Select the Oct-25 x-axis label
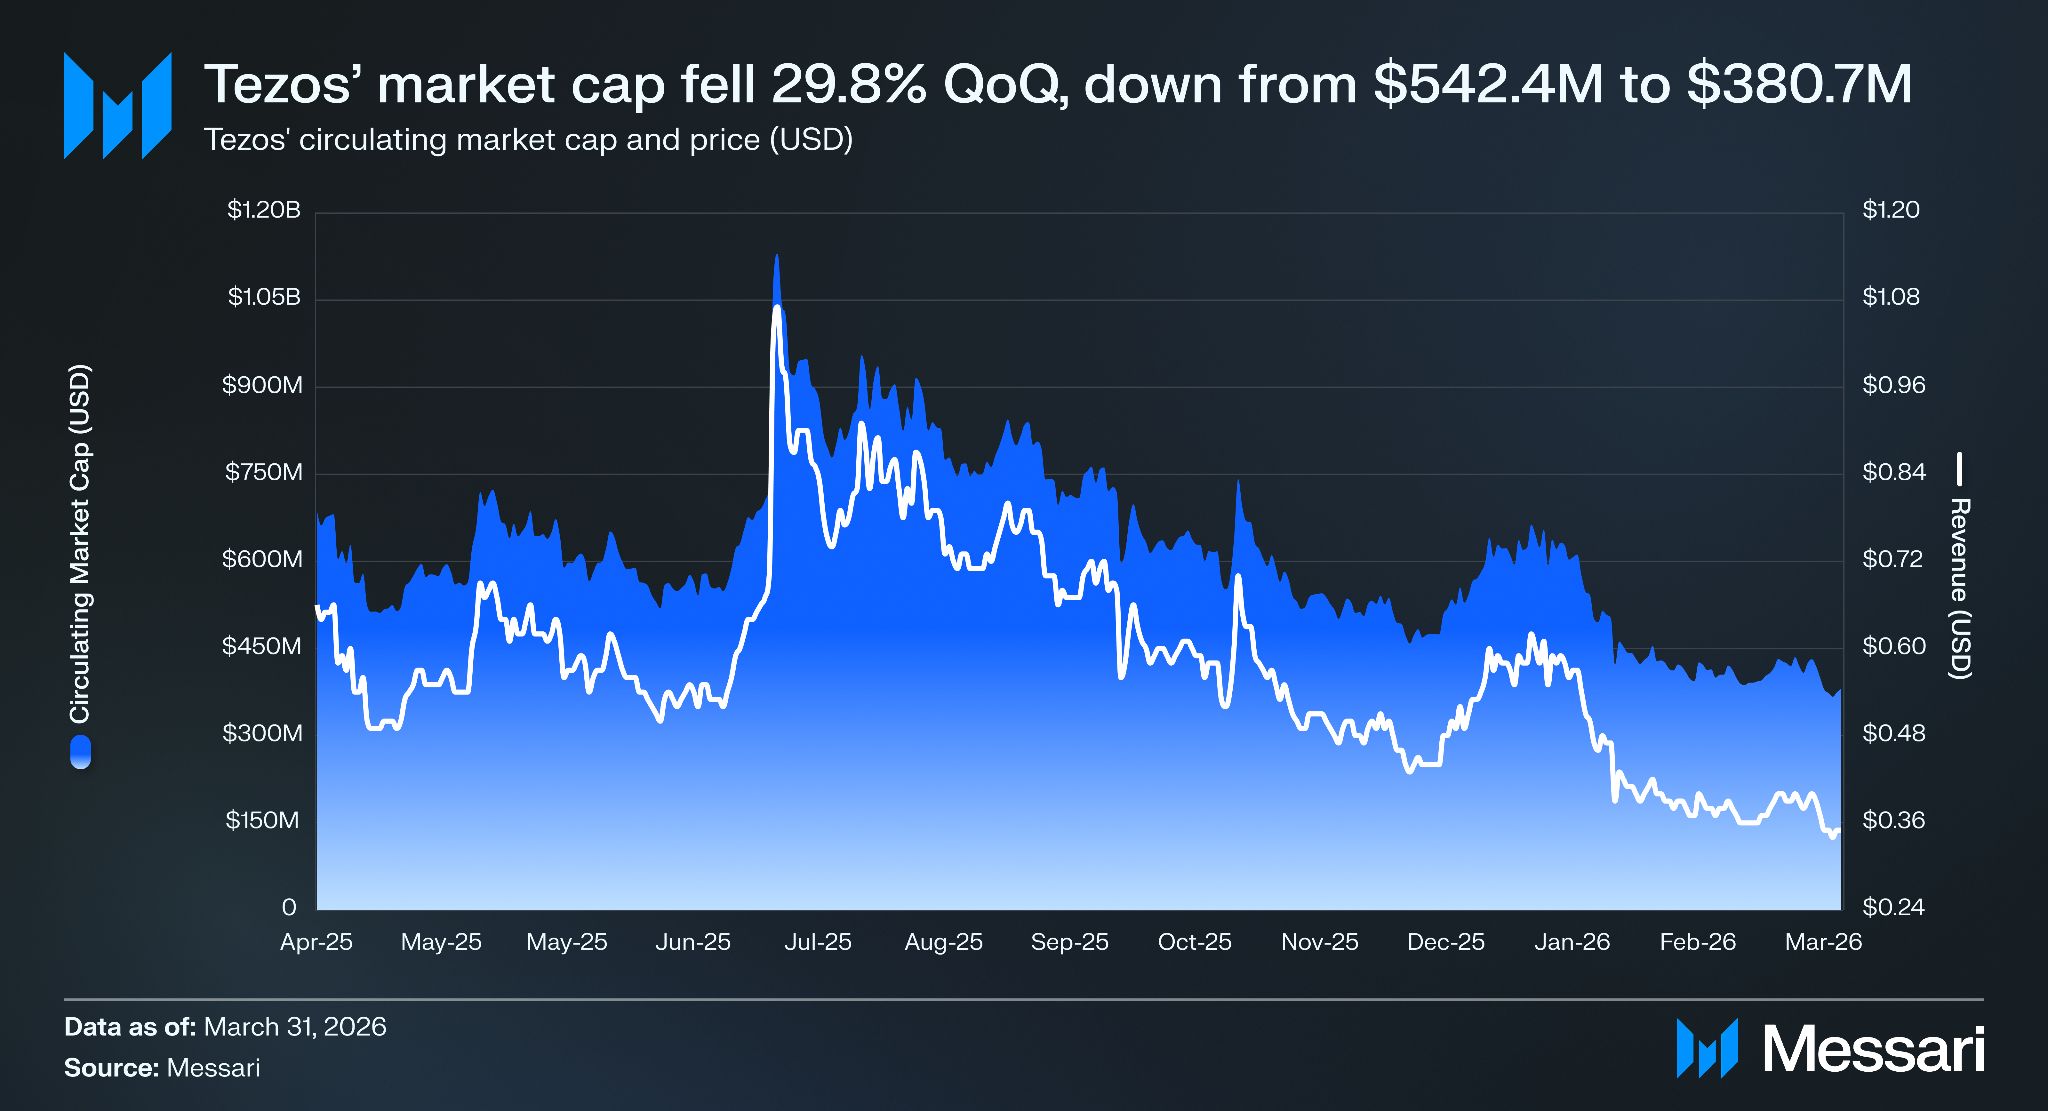2048x1111 pixels. click(x=1195, y=942)
